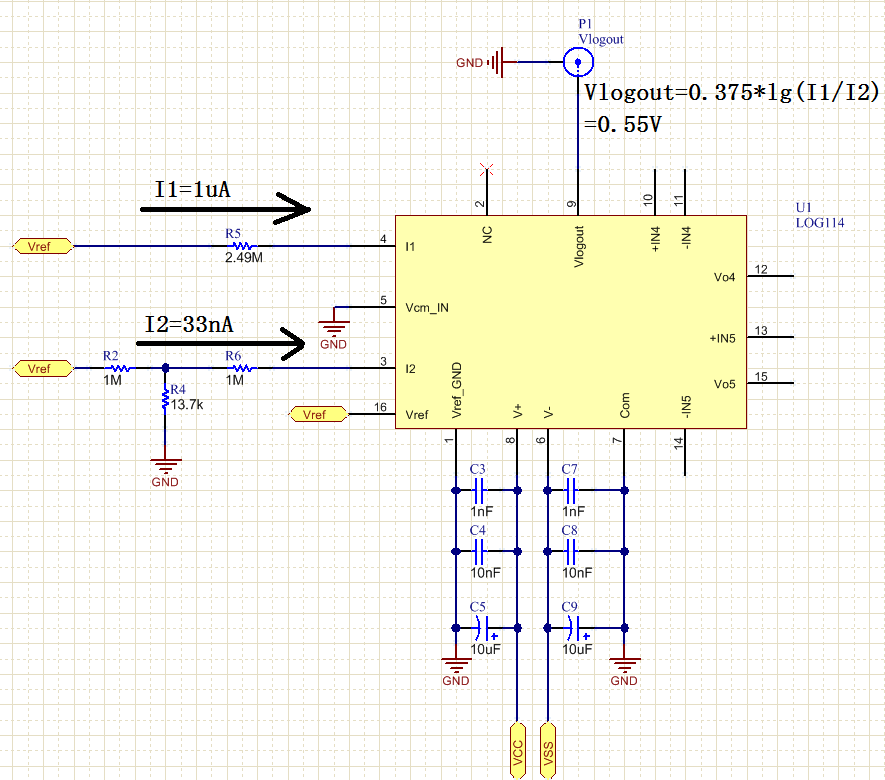Select Vref port connected to R5
This screenshot has width=885, height=780.
(x=43, y=246)
